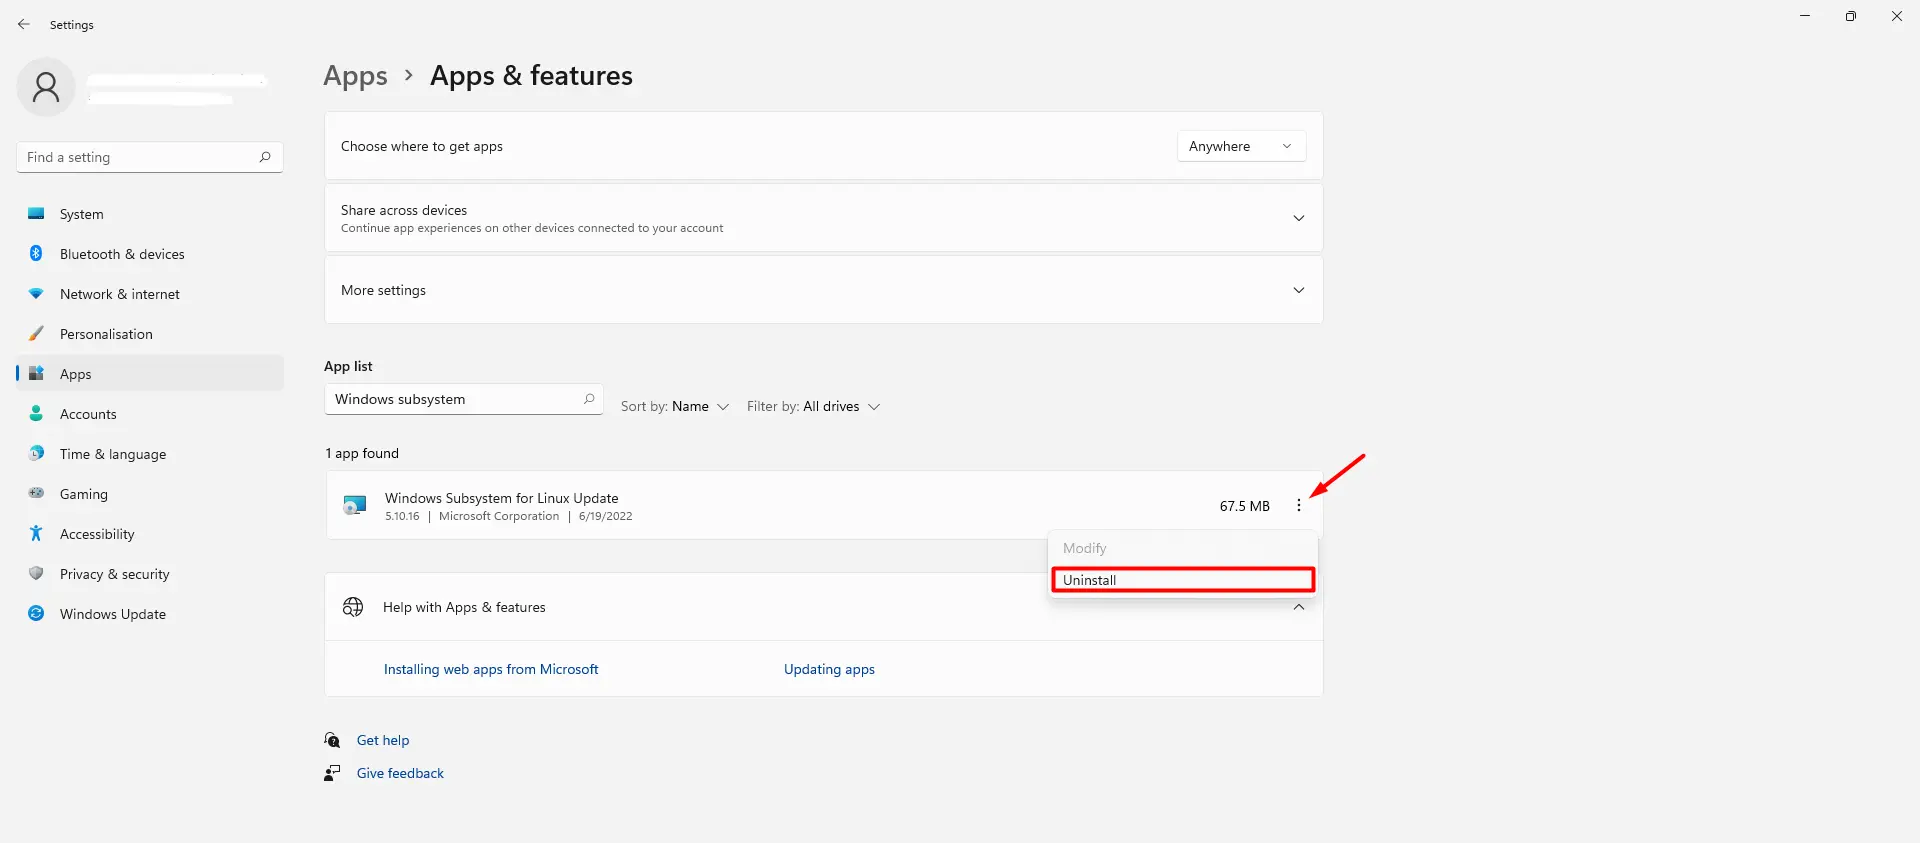This screenshot has height=843, width=1920.
Task: Click the search magnifier in Find a setting
Action: (265, 157)
